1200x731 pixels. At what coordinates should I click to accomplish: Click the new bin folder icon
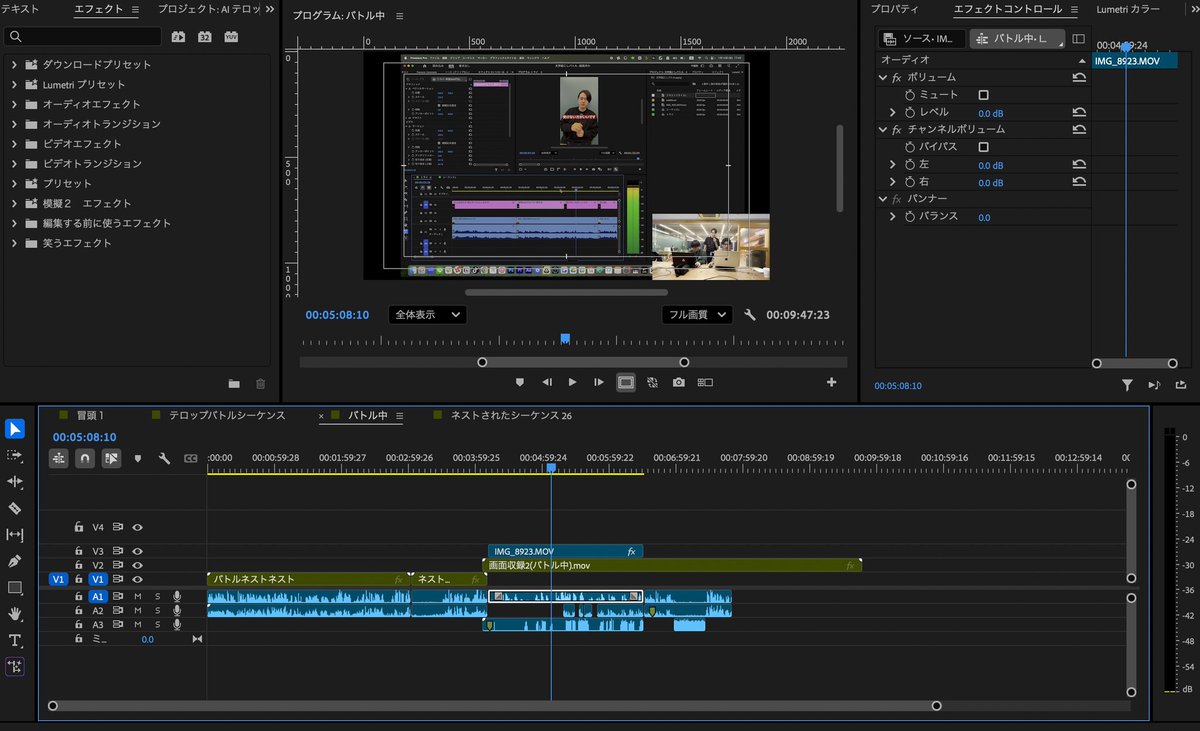click(x=234, y=383)
